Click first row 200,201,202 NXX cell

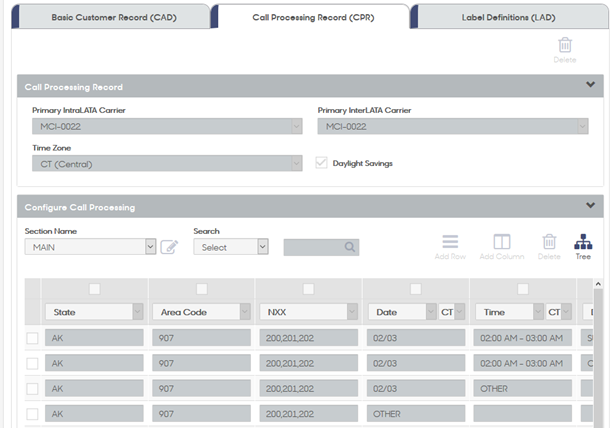click(x=308, y=337)
